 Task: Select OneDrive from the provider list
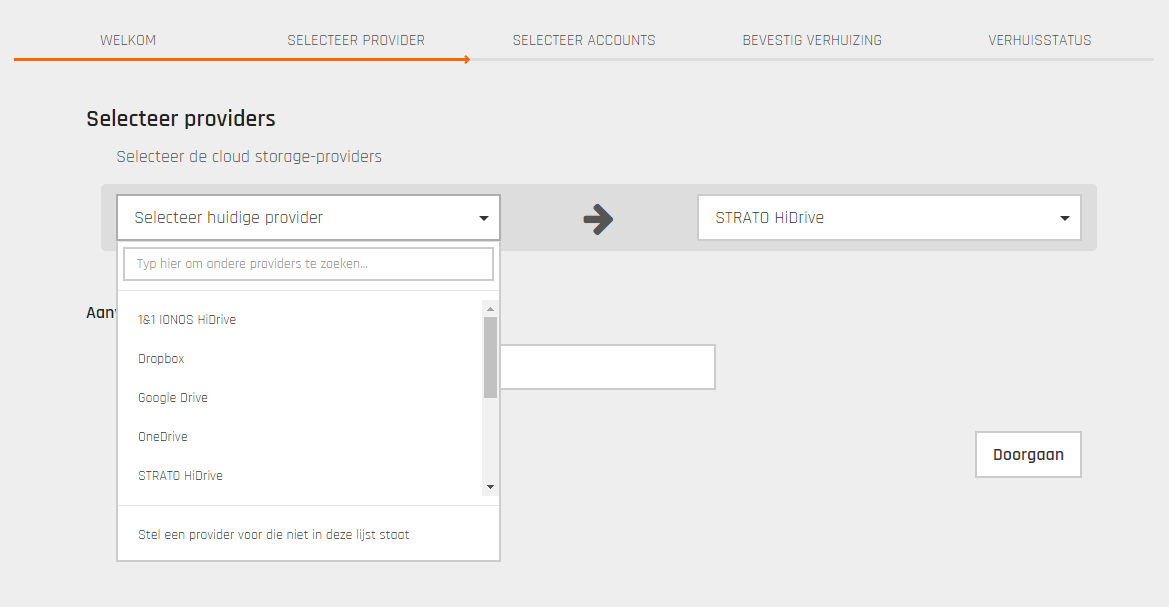163,437
